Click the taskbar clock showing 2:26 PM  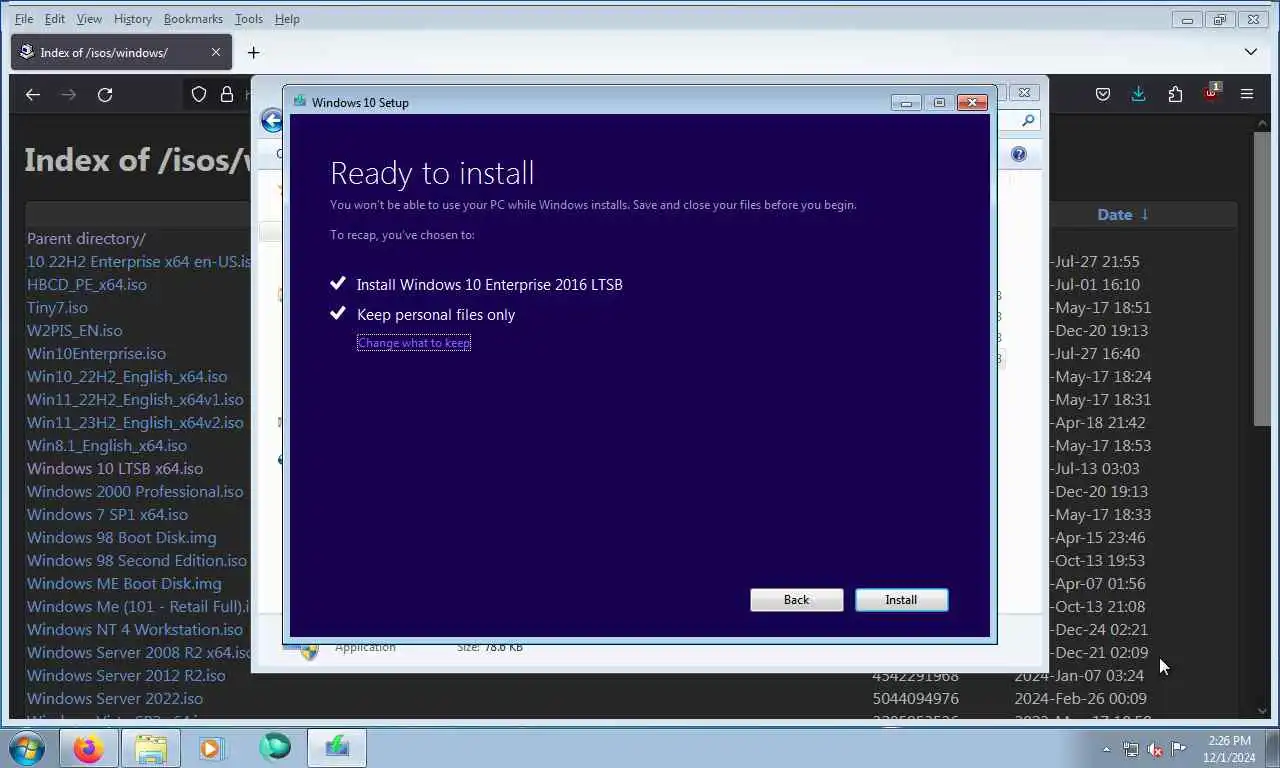(x=1229, y=749)
